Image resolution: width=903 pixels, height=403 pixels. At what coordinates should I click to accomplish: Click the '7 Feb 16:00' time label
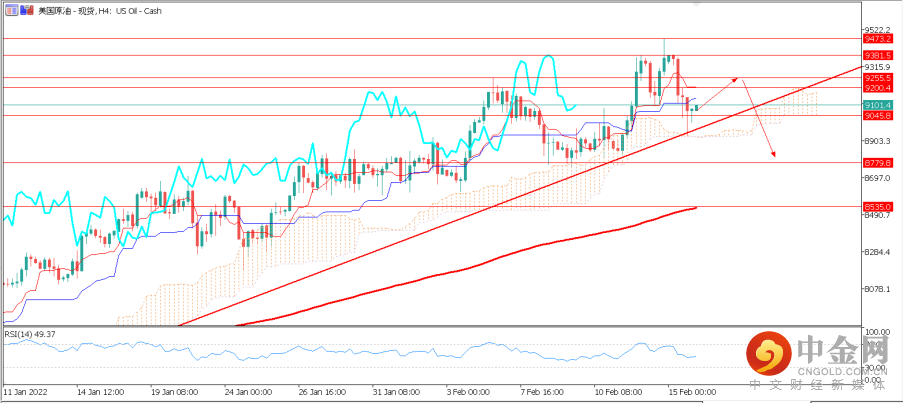pos(544,392)
